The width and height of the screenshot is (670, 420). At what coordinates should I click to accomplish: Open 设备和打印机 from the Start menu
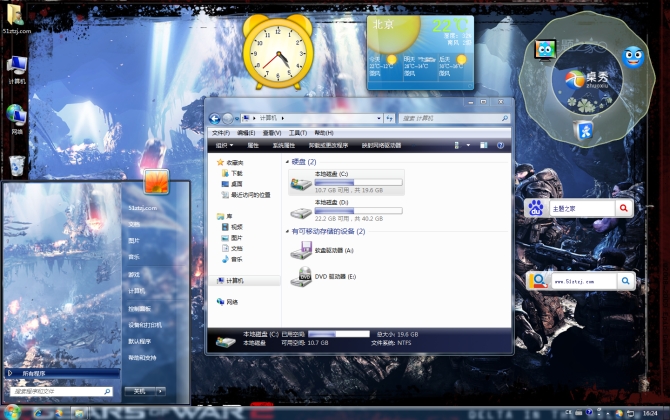point(145,325)
